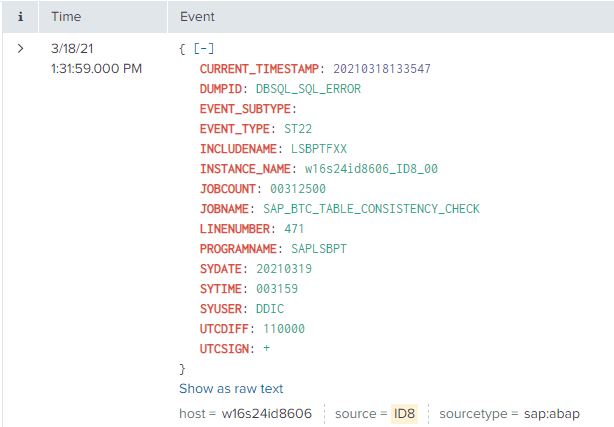Select host value w16s24id8606
614x427 pixels.
(x=267, y=413)
